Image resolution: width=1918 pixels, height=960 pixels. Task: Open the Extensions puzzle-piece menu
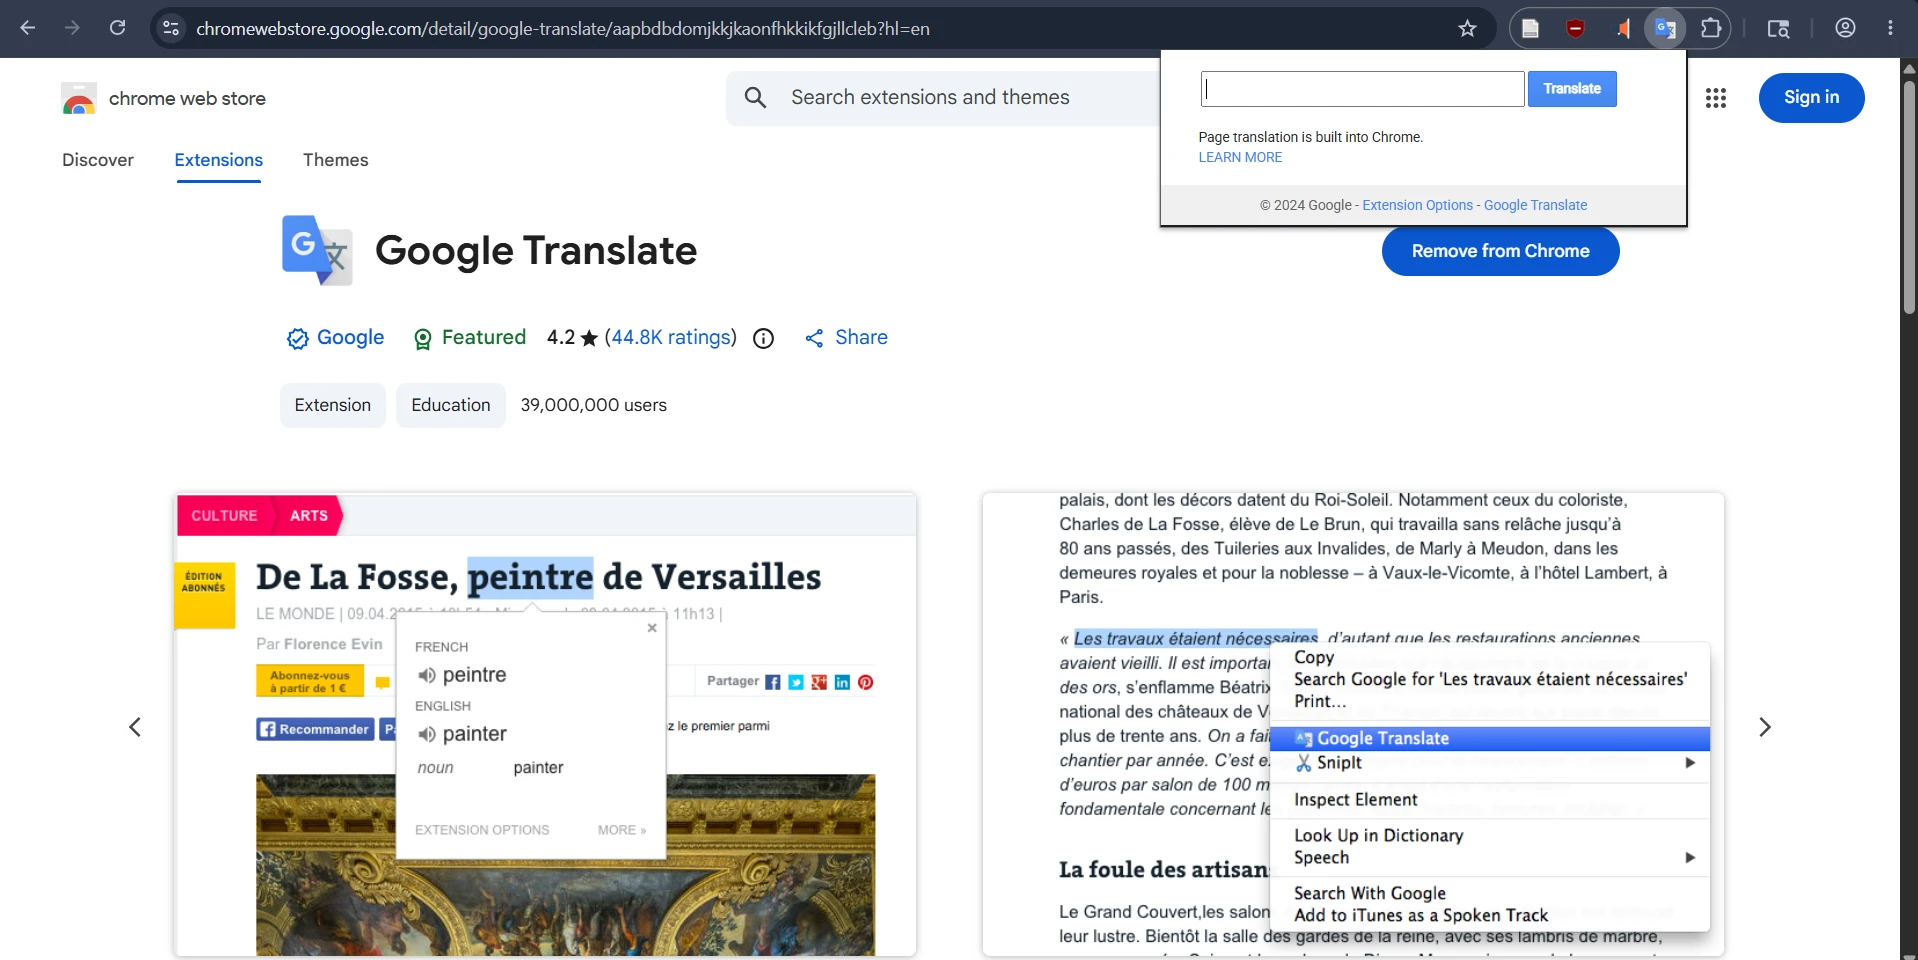pos(1711,28)
